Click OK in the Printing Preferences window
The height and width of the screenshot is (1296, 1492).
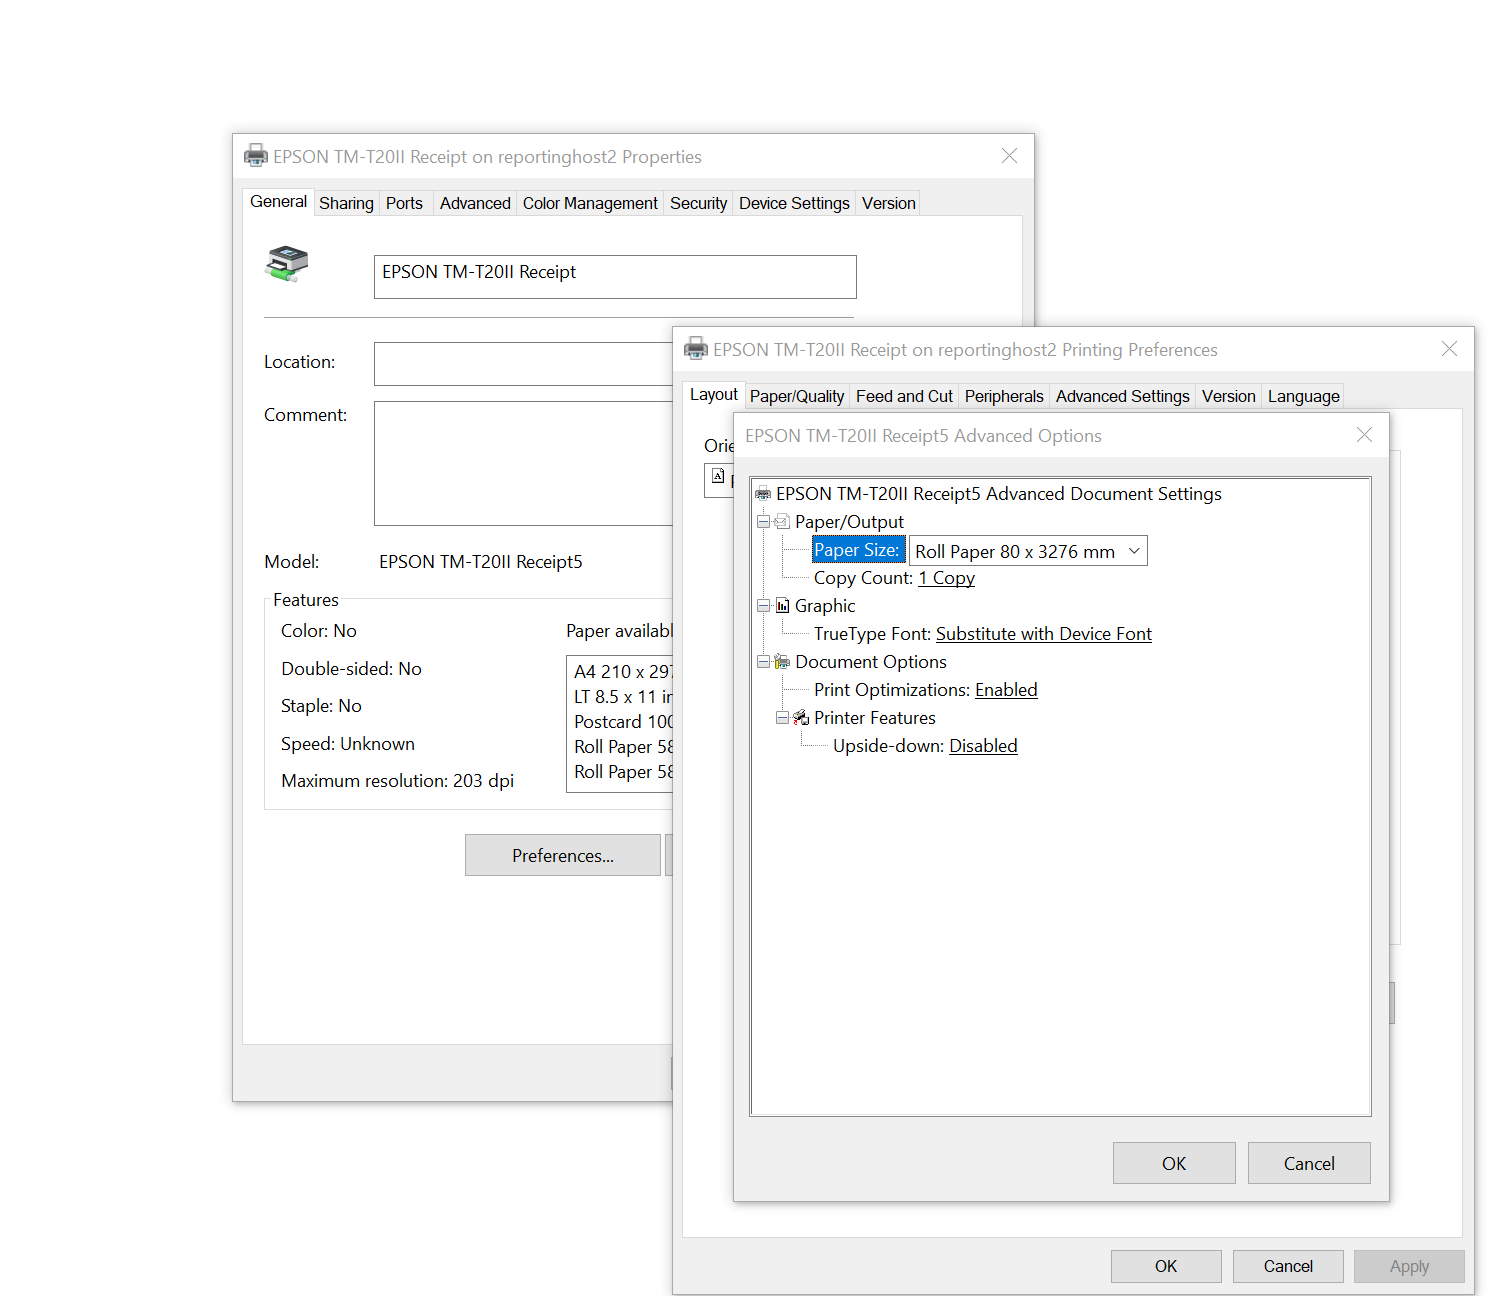[x=1166, y=1266]
